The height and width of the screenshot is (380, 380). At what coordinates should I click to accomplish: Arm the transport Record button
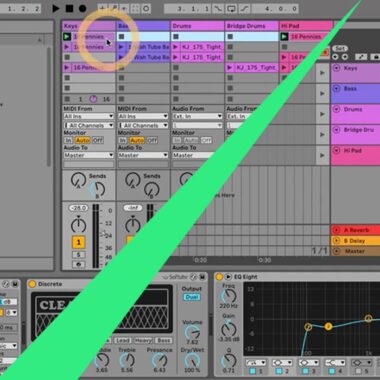coord(82,8)
